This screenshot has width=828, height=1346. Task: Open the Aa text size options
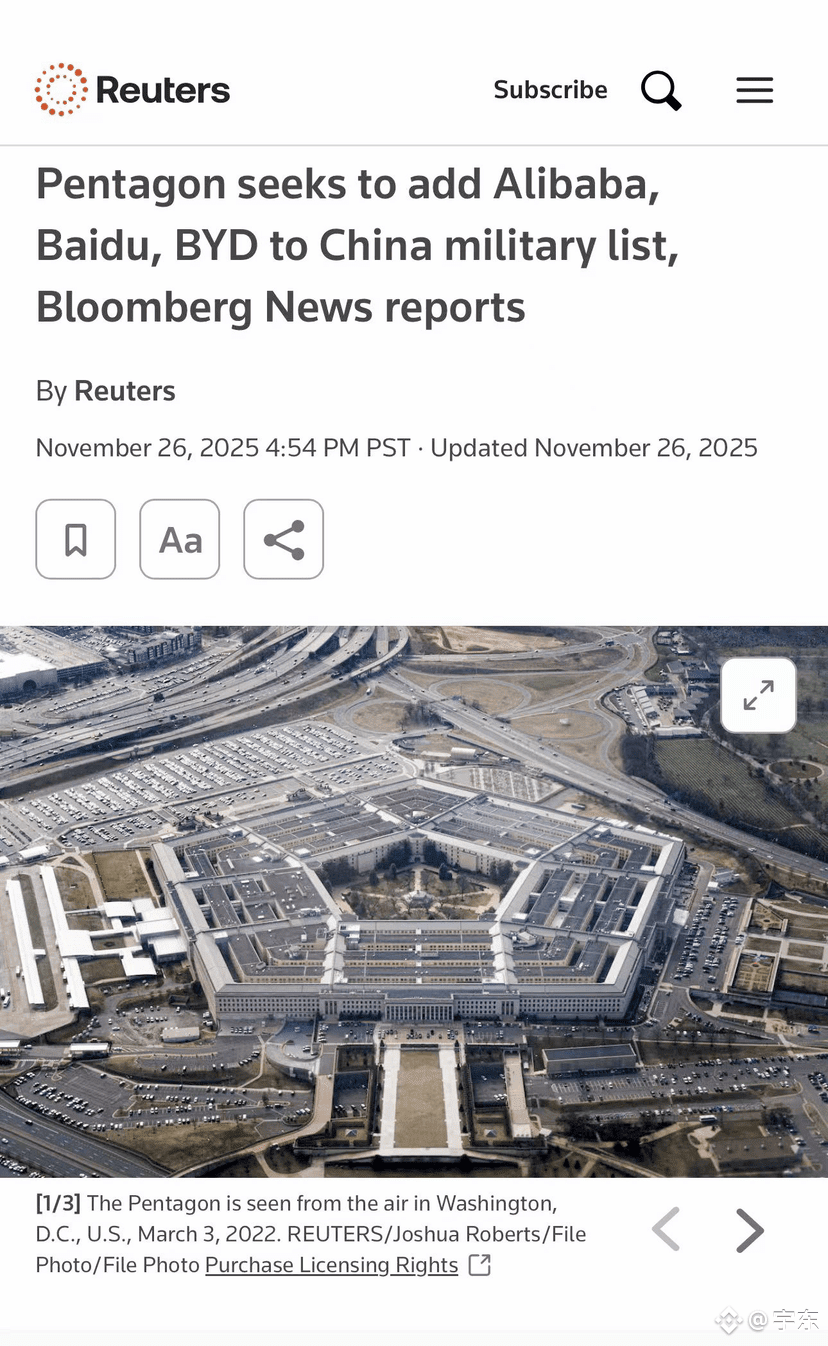(x=180, y=539)
